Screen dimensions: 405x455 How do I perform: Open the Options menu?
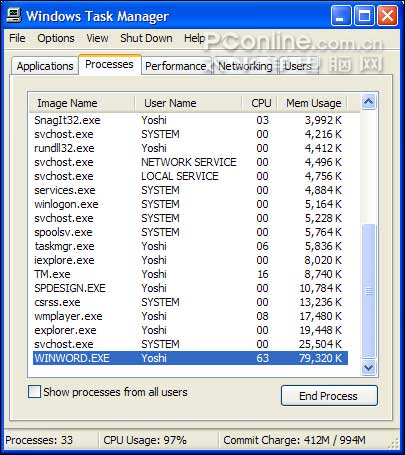[56, 38]
